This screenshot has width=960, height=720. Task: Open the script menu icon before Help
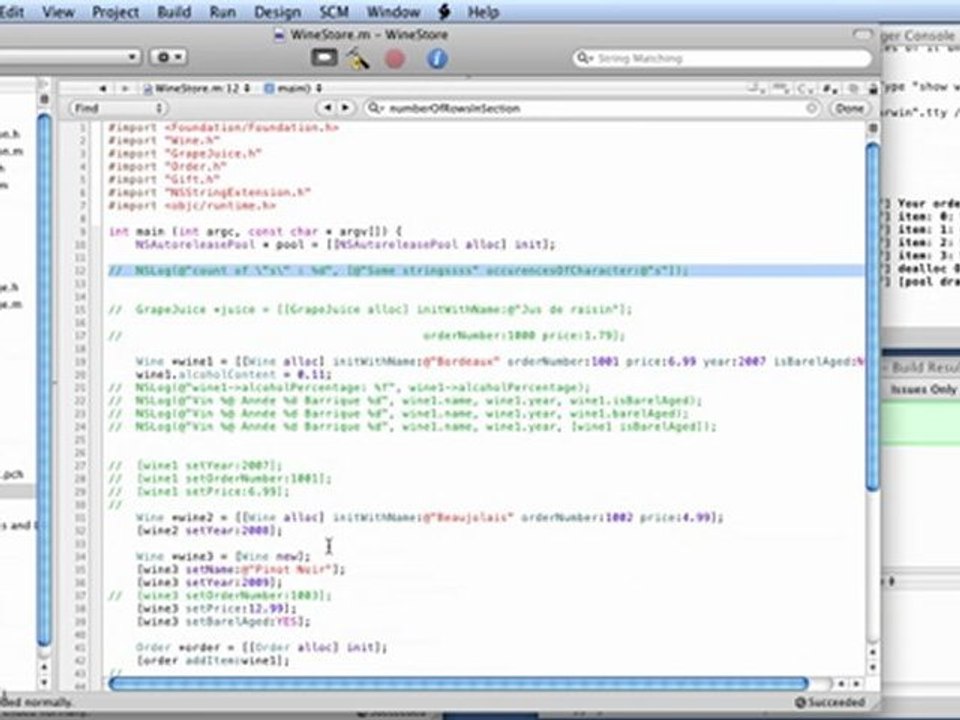coord(444,12)
